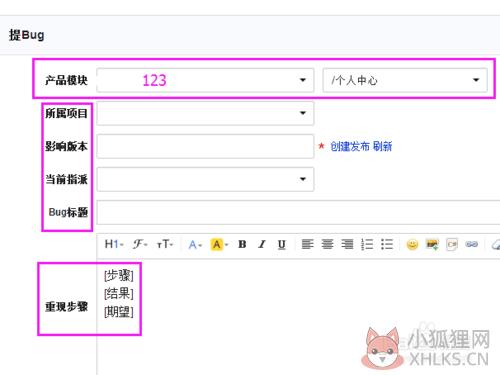Insert a hyperlink with the link icon
The height and width of the screenshot is (375, 500).
pos(471,244)
